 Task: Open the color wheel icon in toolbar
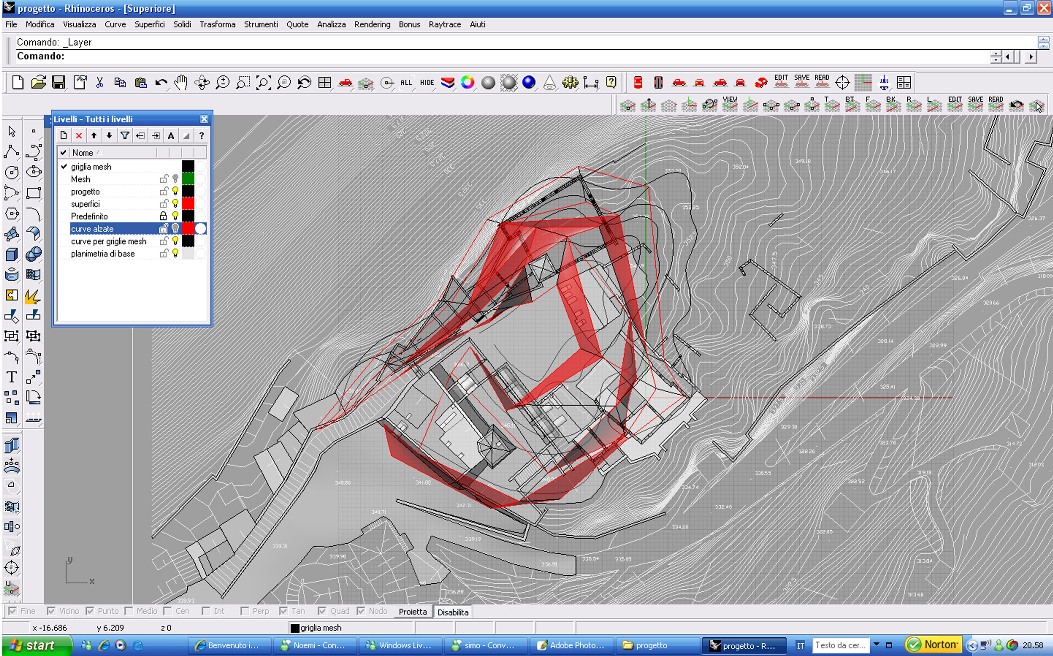click(x=467, y=82)
